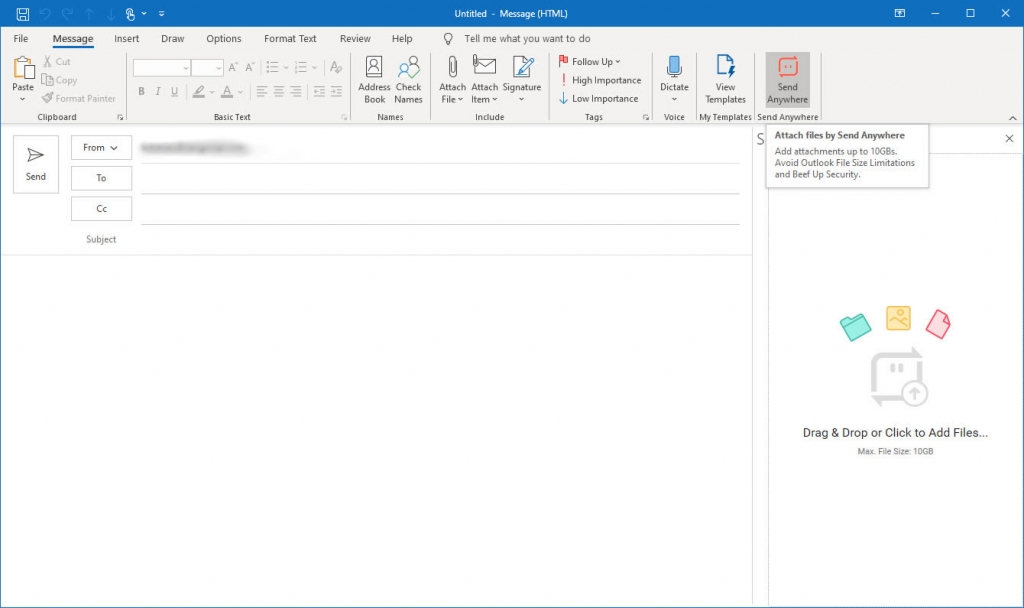
Task: Open the Font Color swatch
Action: 228,91
